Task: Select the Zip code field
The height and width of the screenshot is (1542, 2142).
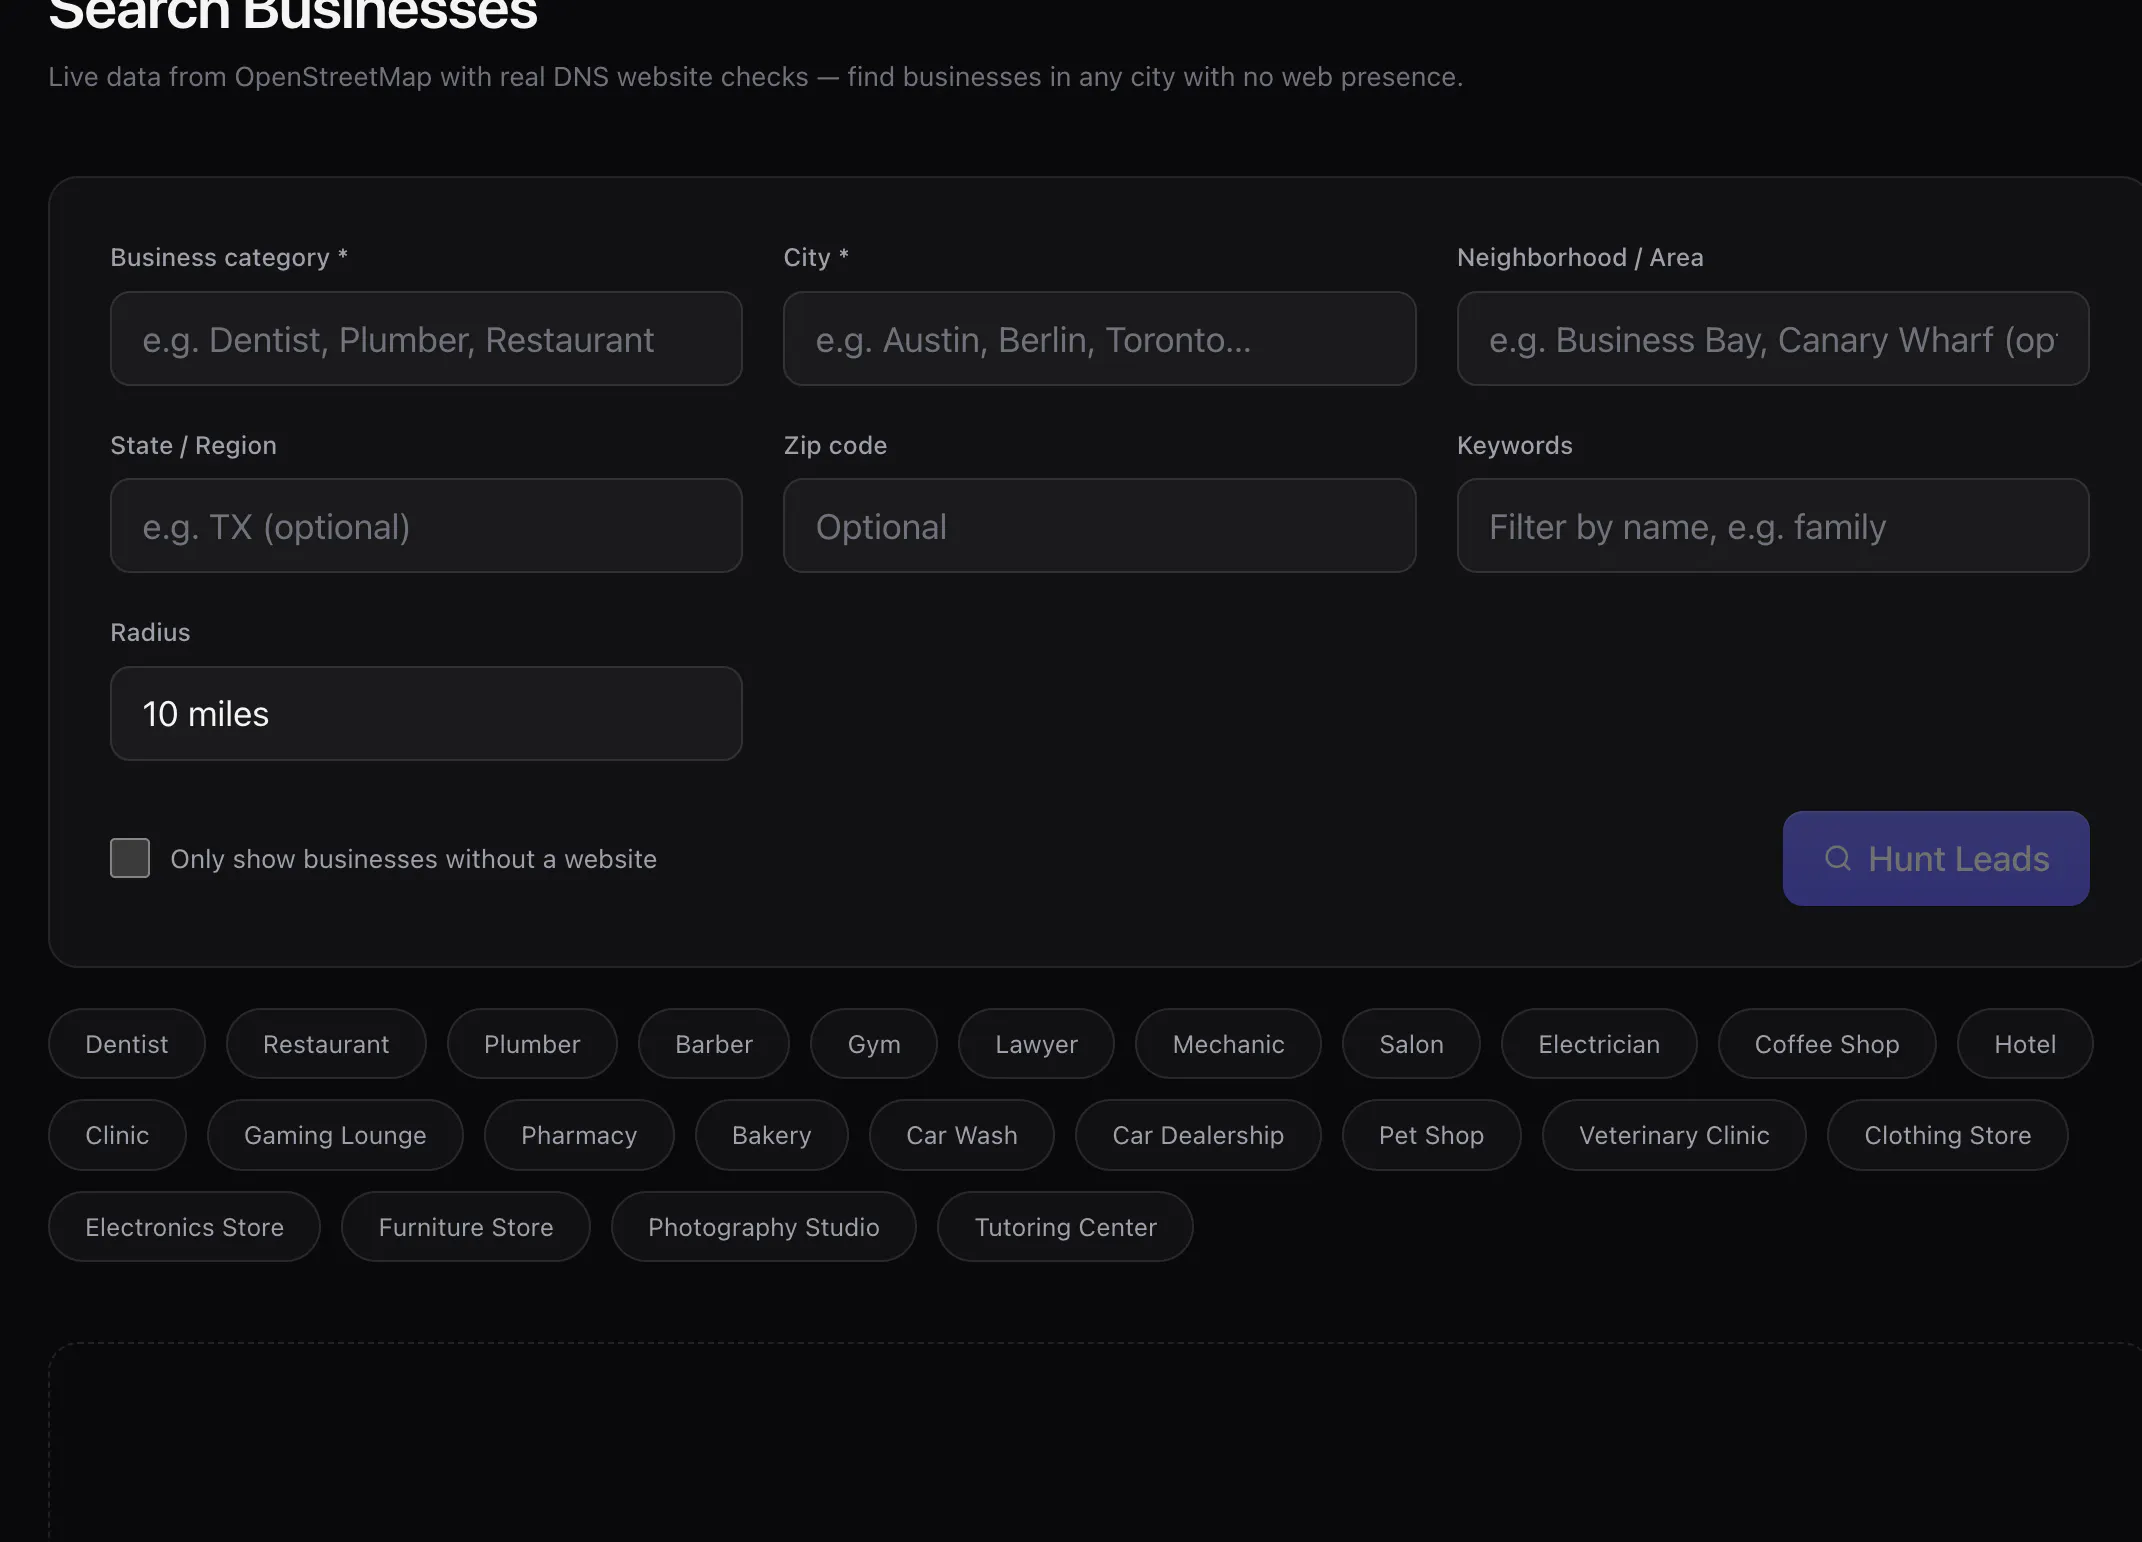Action: [1099, 525]
